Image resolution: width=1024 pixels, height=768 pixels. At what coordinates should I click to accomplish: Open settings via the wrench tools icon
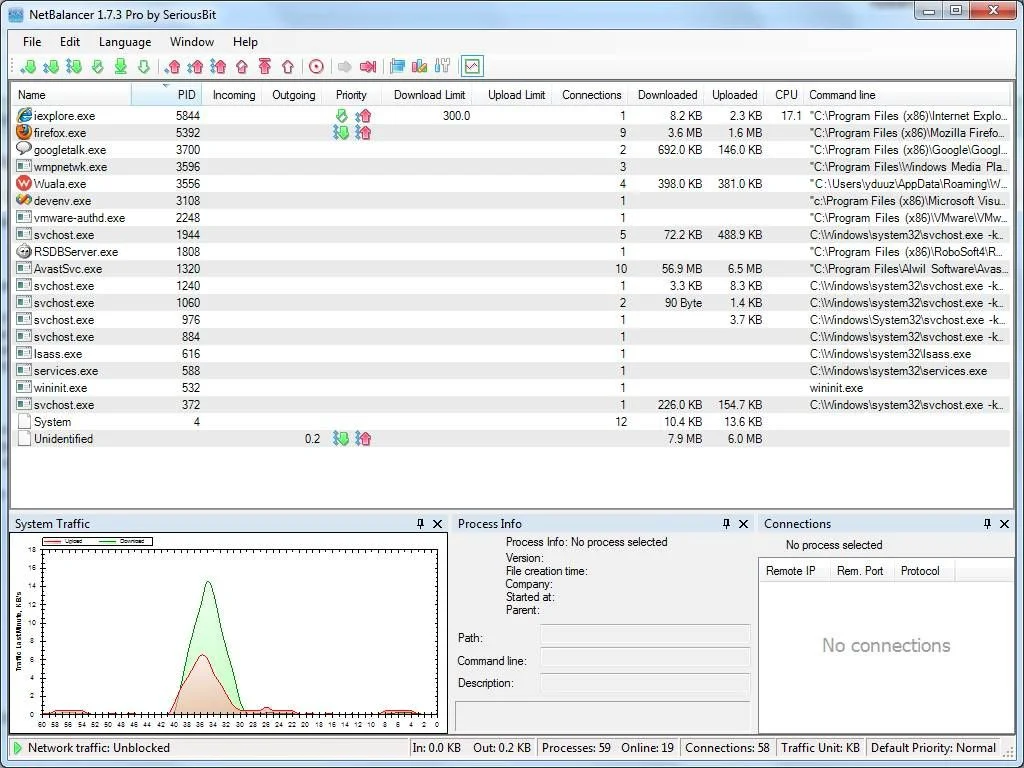pyautogui.click(x=443, y=67)
